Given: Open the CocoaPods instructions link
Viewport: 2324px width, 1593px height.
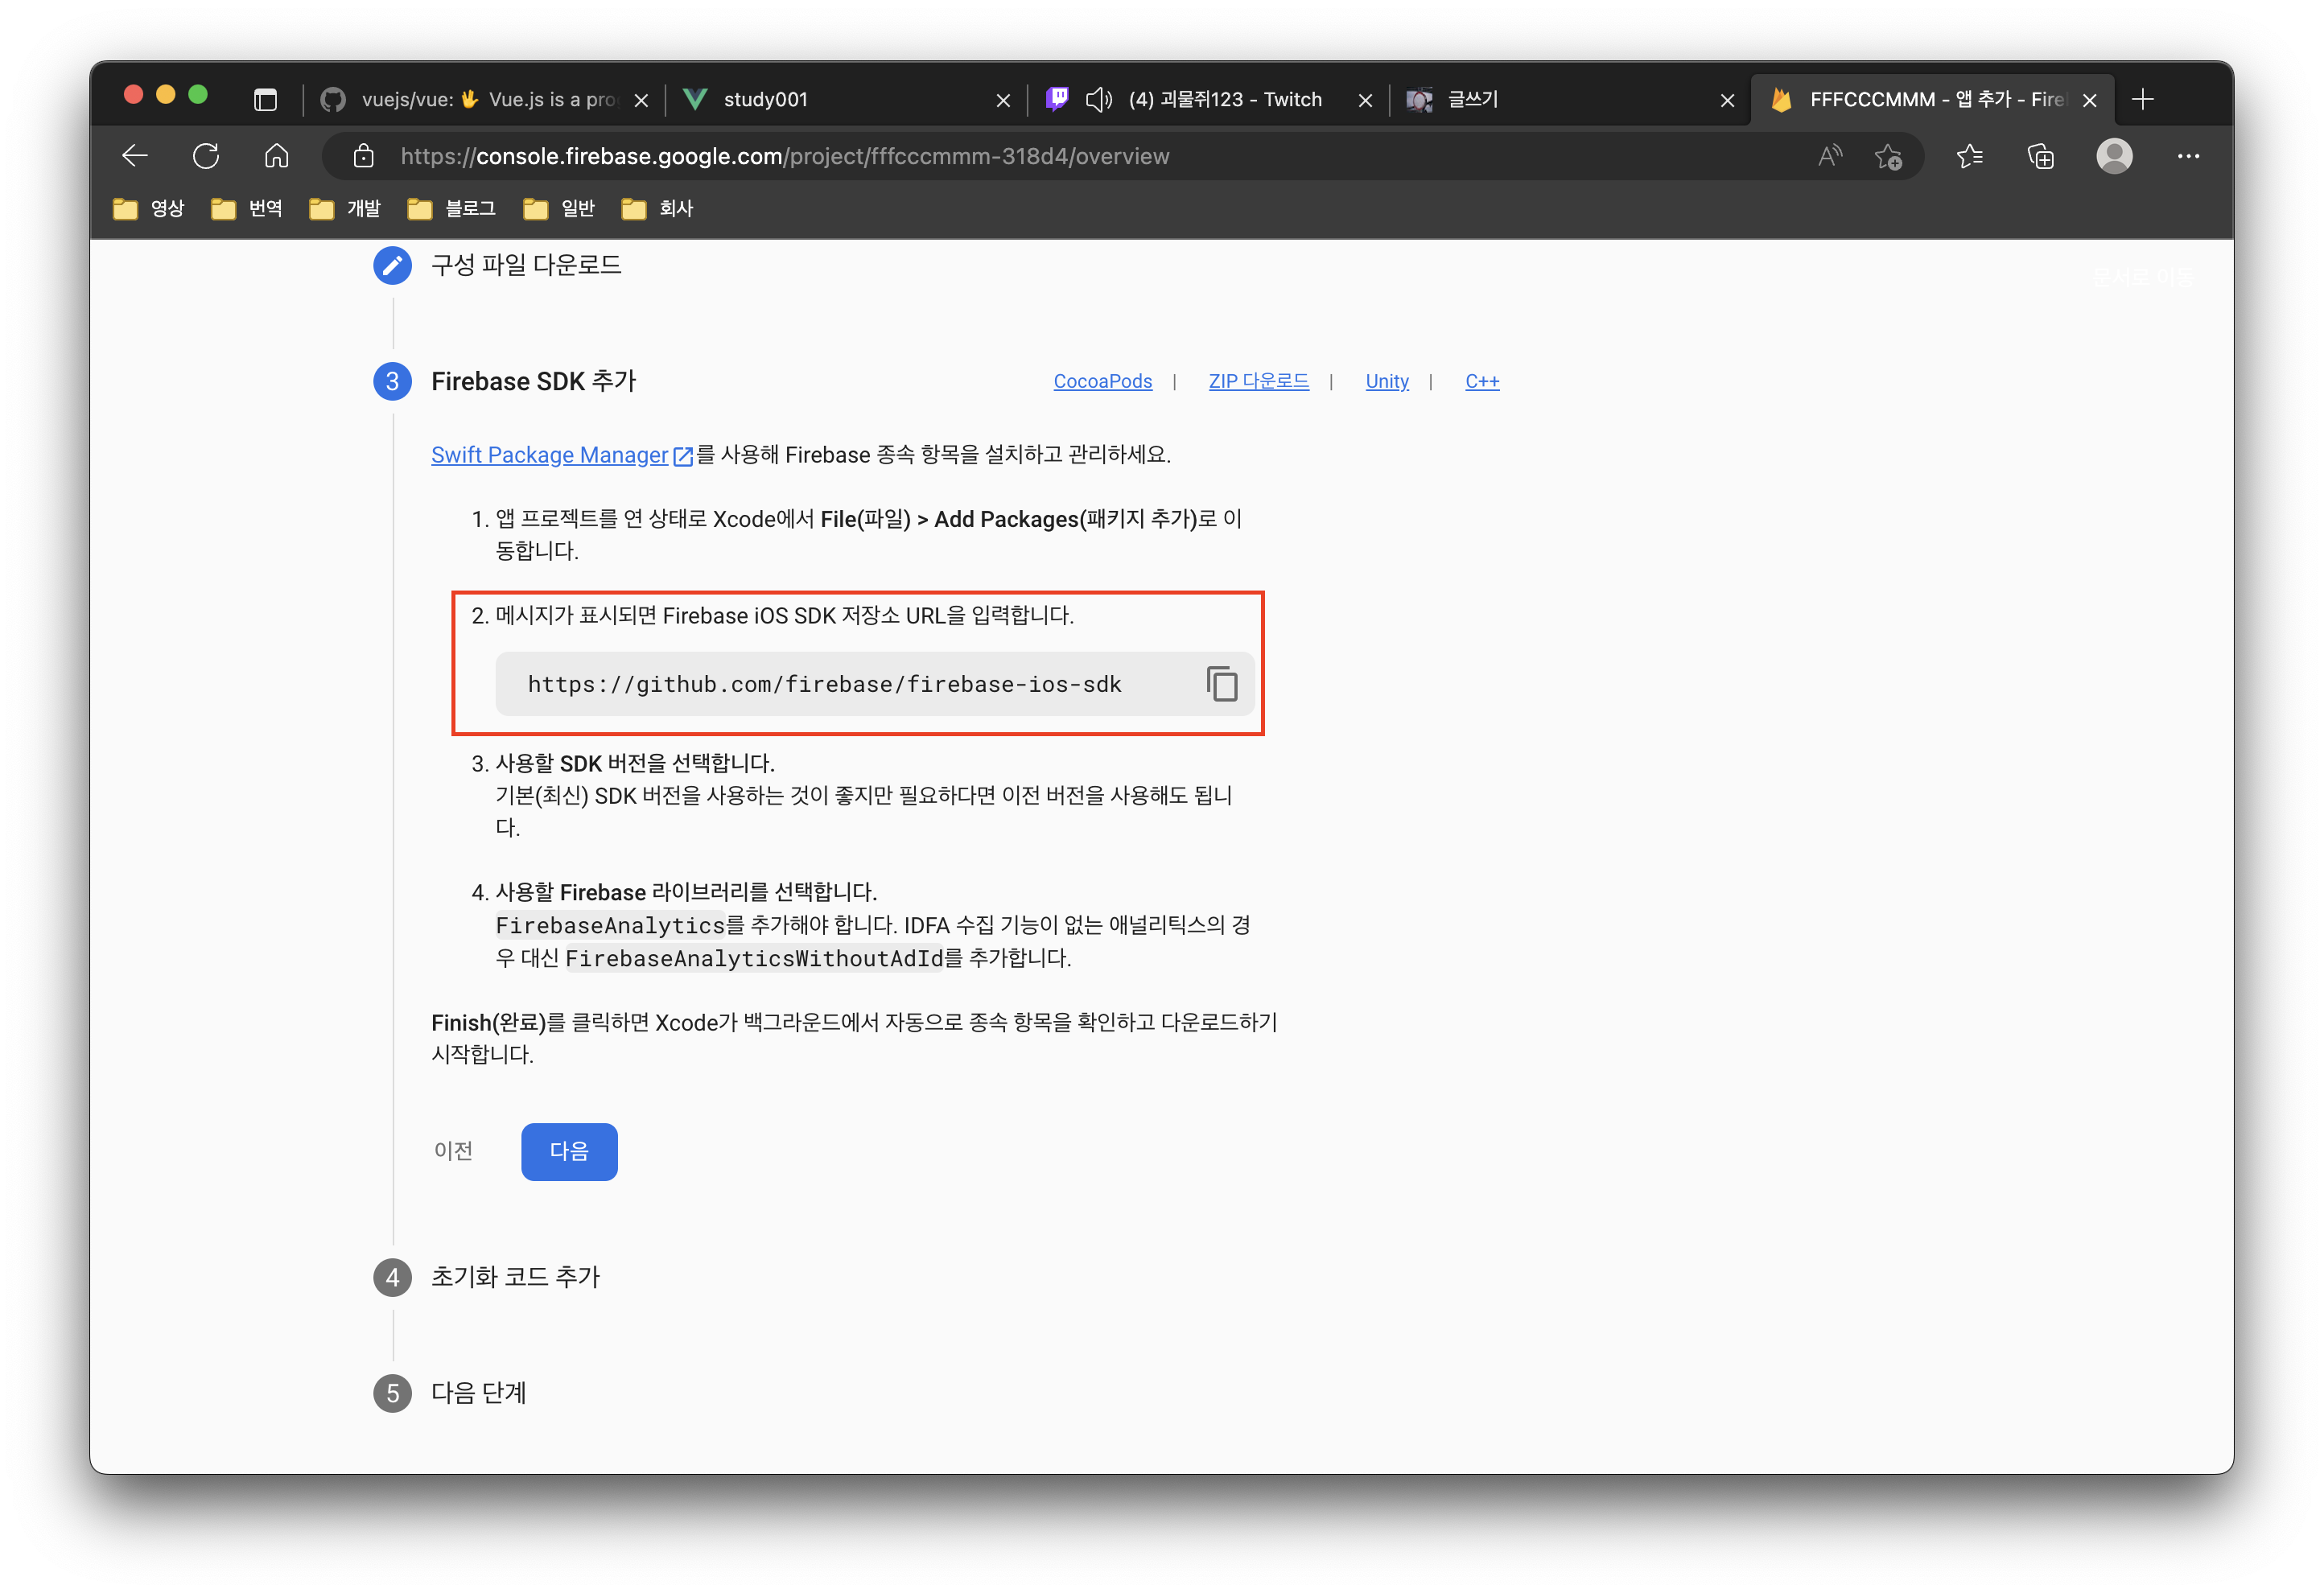Looking at the screenshot, I should pyautogui.click(x=1102, y=381).
